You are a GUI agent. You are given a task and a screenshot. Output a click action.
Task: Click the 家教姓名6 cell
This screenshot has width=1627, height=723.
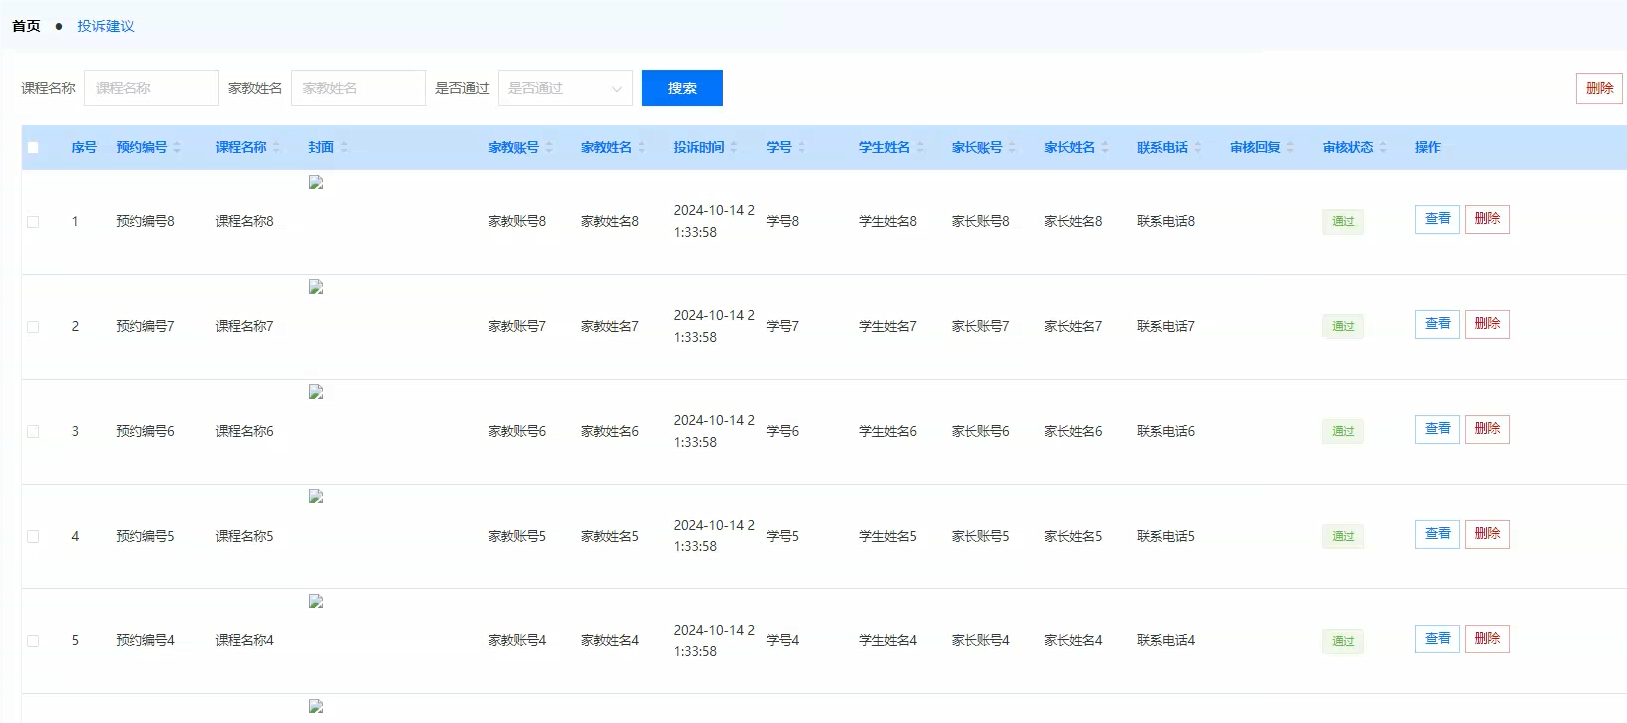point(610,432)
